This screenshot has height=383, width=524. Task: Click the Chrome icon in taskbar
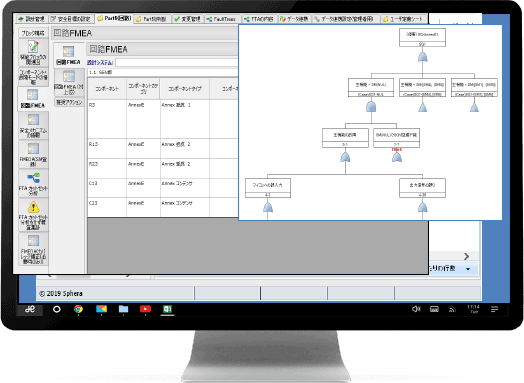[x=78, y=309]
